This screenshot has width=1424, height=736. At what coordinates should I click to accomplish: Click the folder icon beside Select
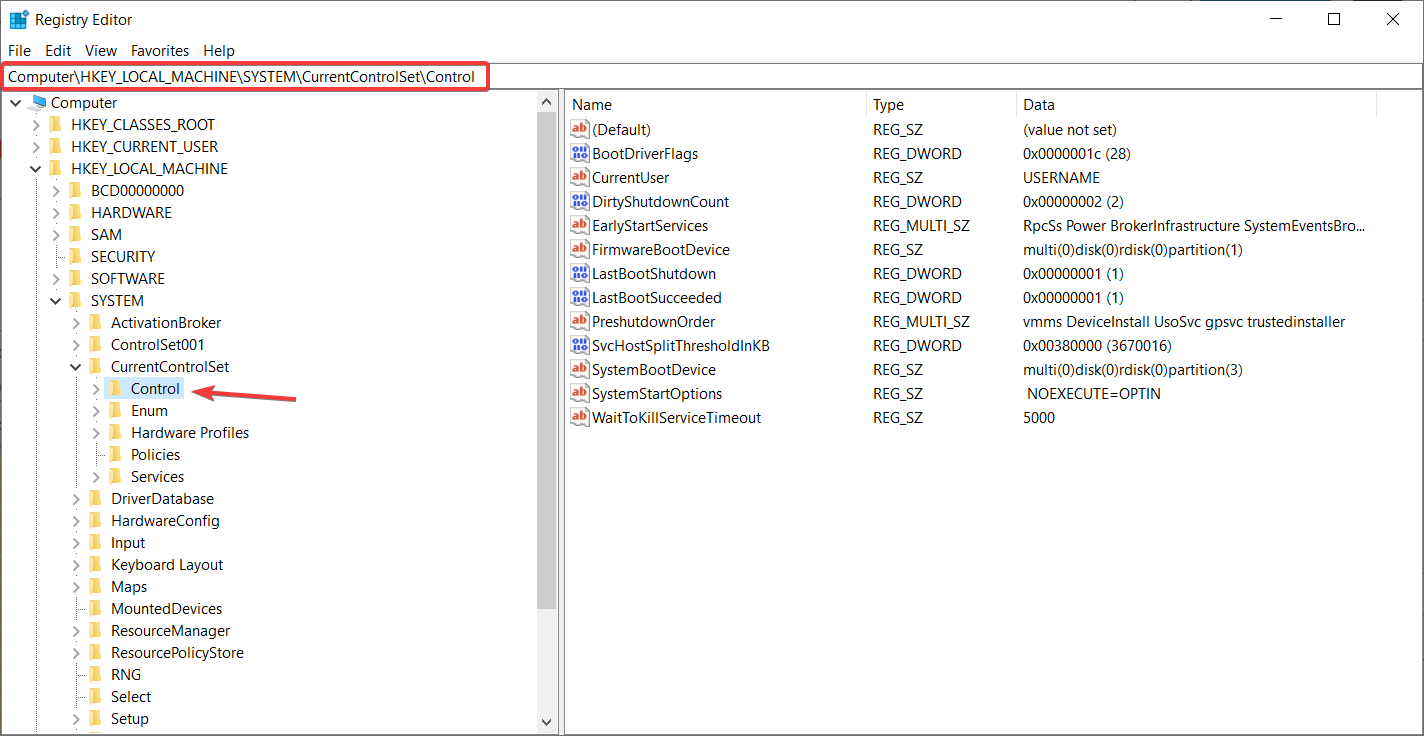[x=97, y=696]
